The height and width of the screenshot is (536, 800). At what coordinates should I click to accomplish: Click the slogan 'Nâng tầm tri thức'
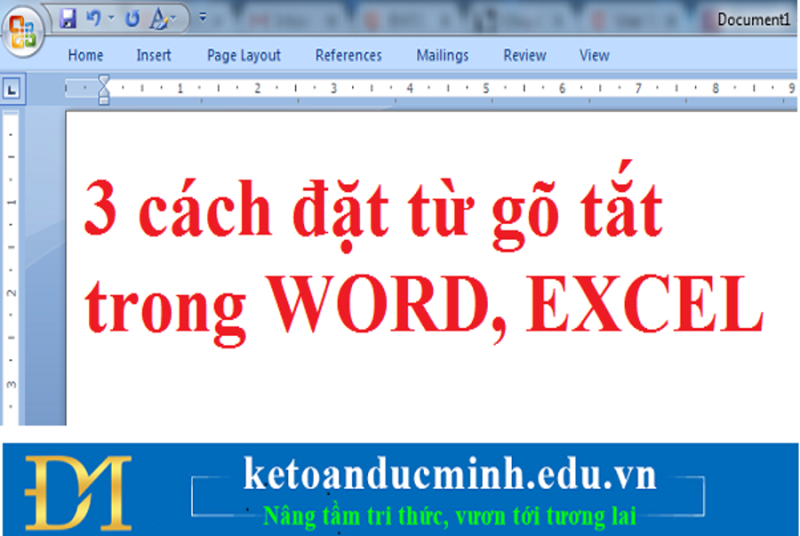tap(356, 516)
